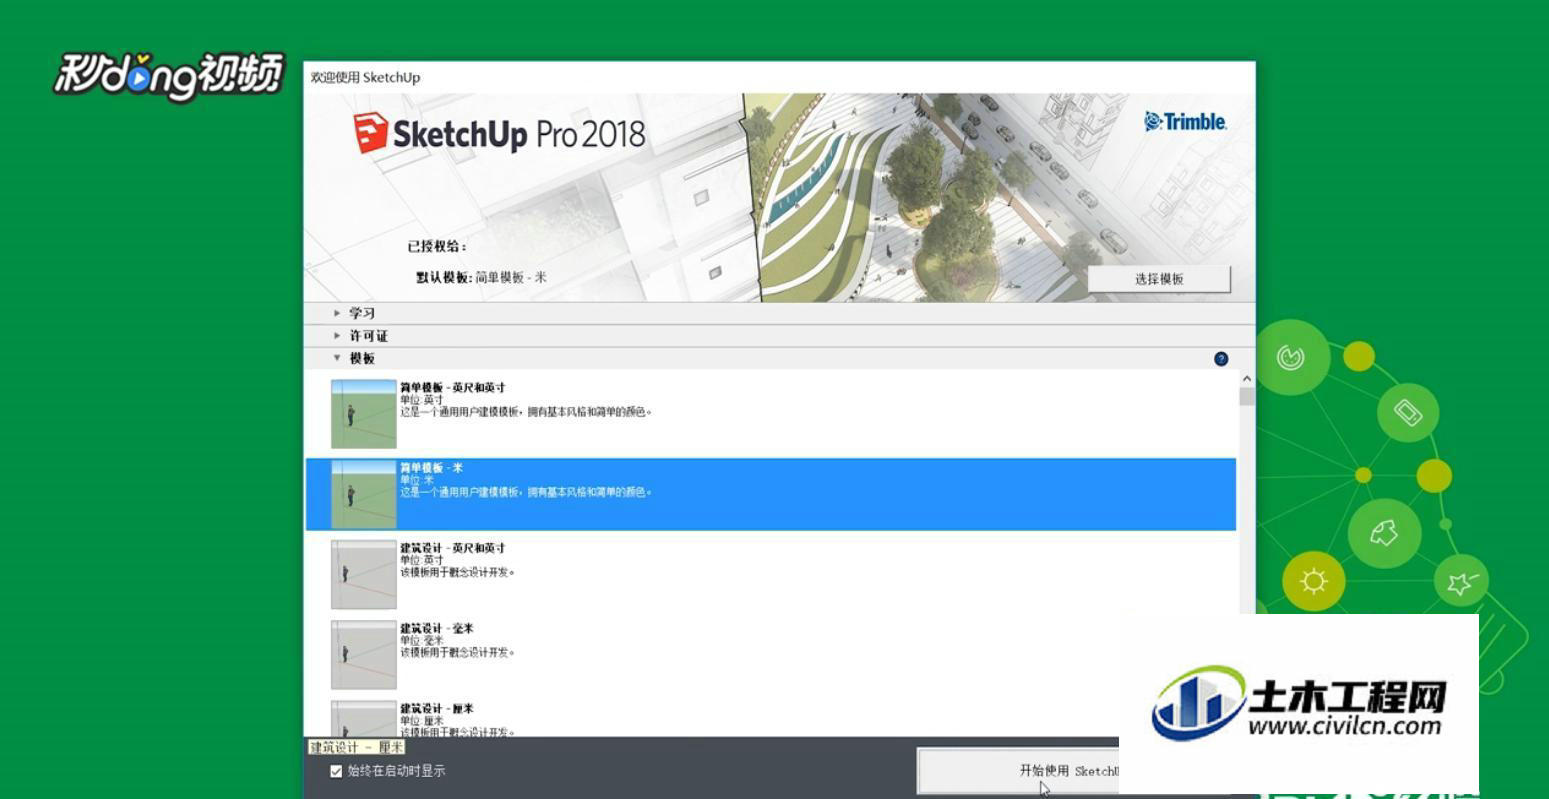Click the template list scroll-up arrow
Image resolution: width=1549 pixels, height=799 pixels.
1247,378
